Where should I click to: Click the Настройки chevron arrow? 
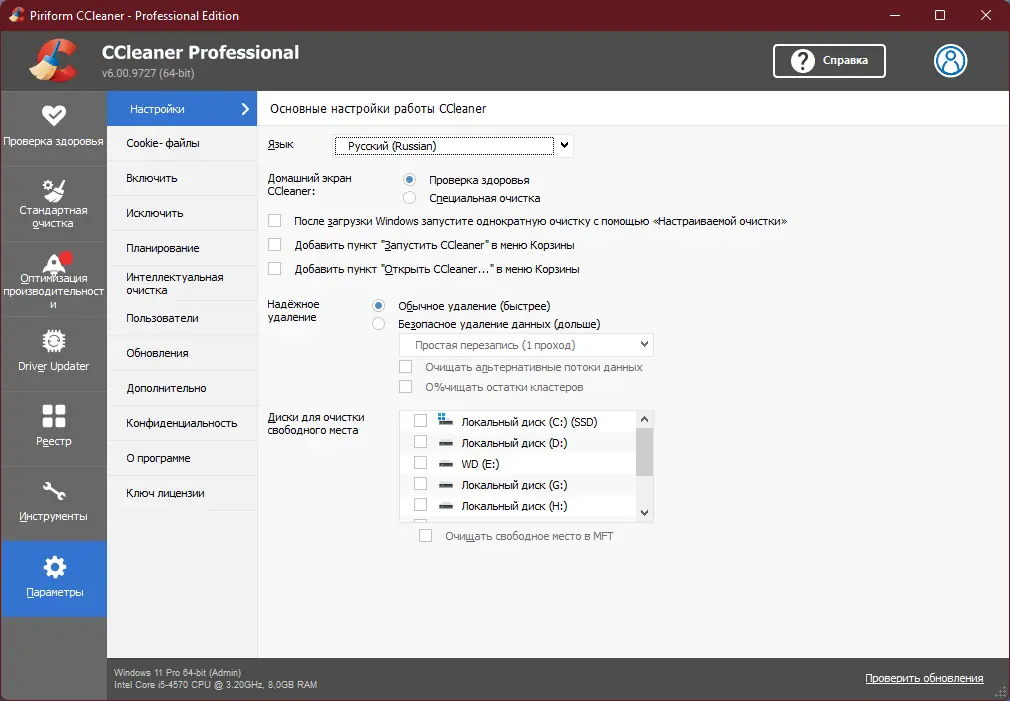coord(245,109)
